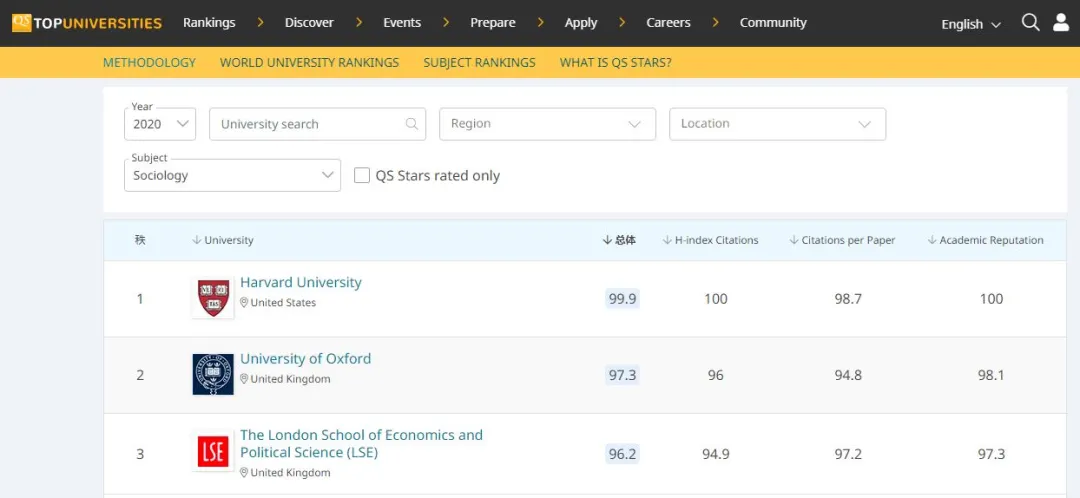Open the Rankings menu
1080x498 pixels.
coord(209,23)
